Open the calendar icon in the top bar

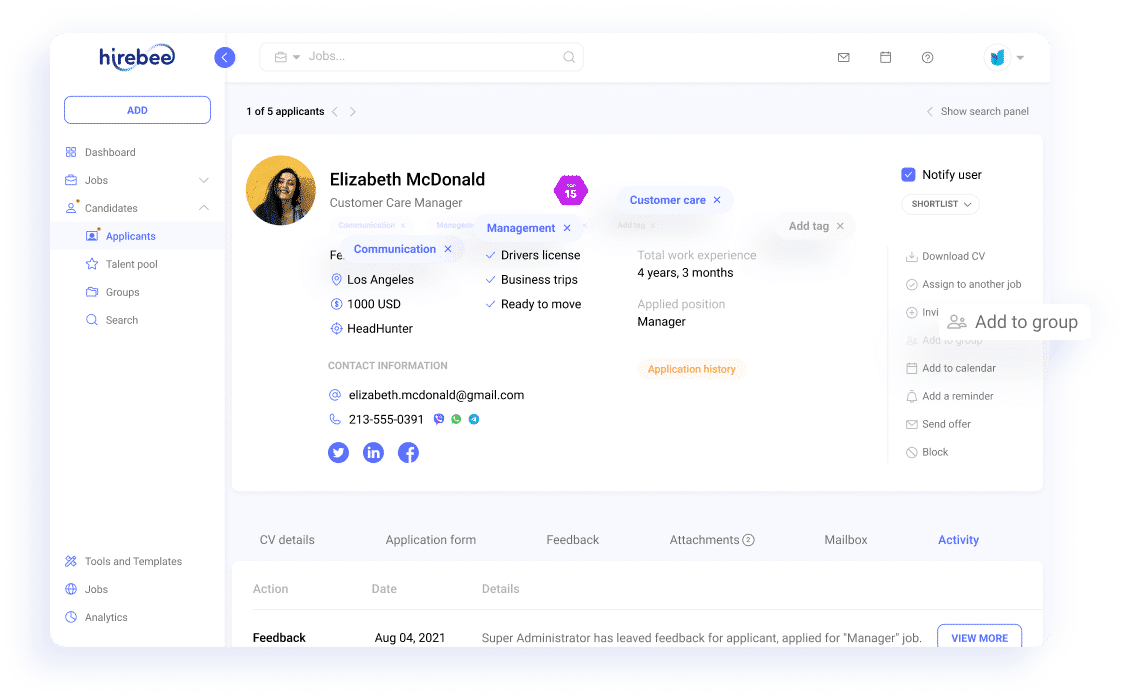885,57
